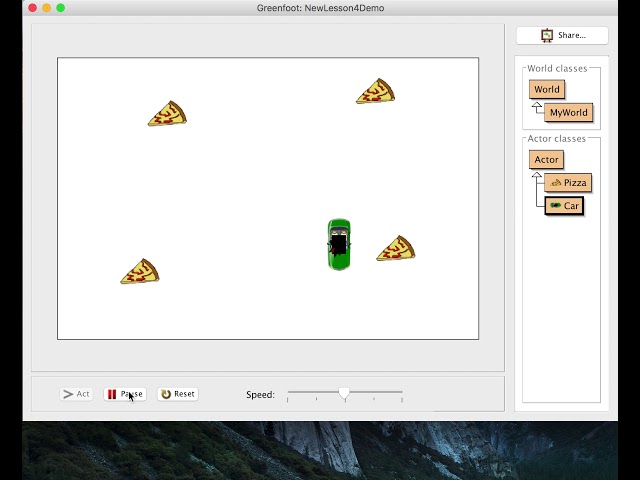Maximize the window with the green button
Screen dimensions: 640x480
pos(60,8)
